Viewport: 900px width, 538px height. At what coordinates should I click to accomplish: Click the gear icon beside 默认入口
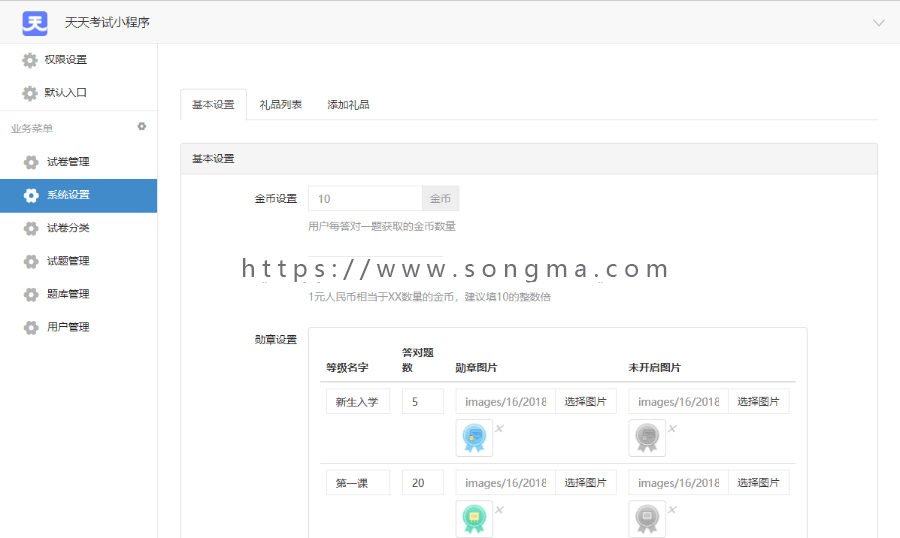(x=29, y=93)
